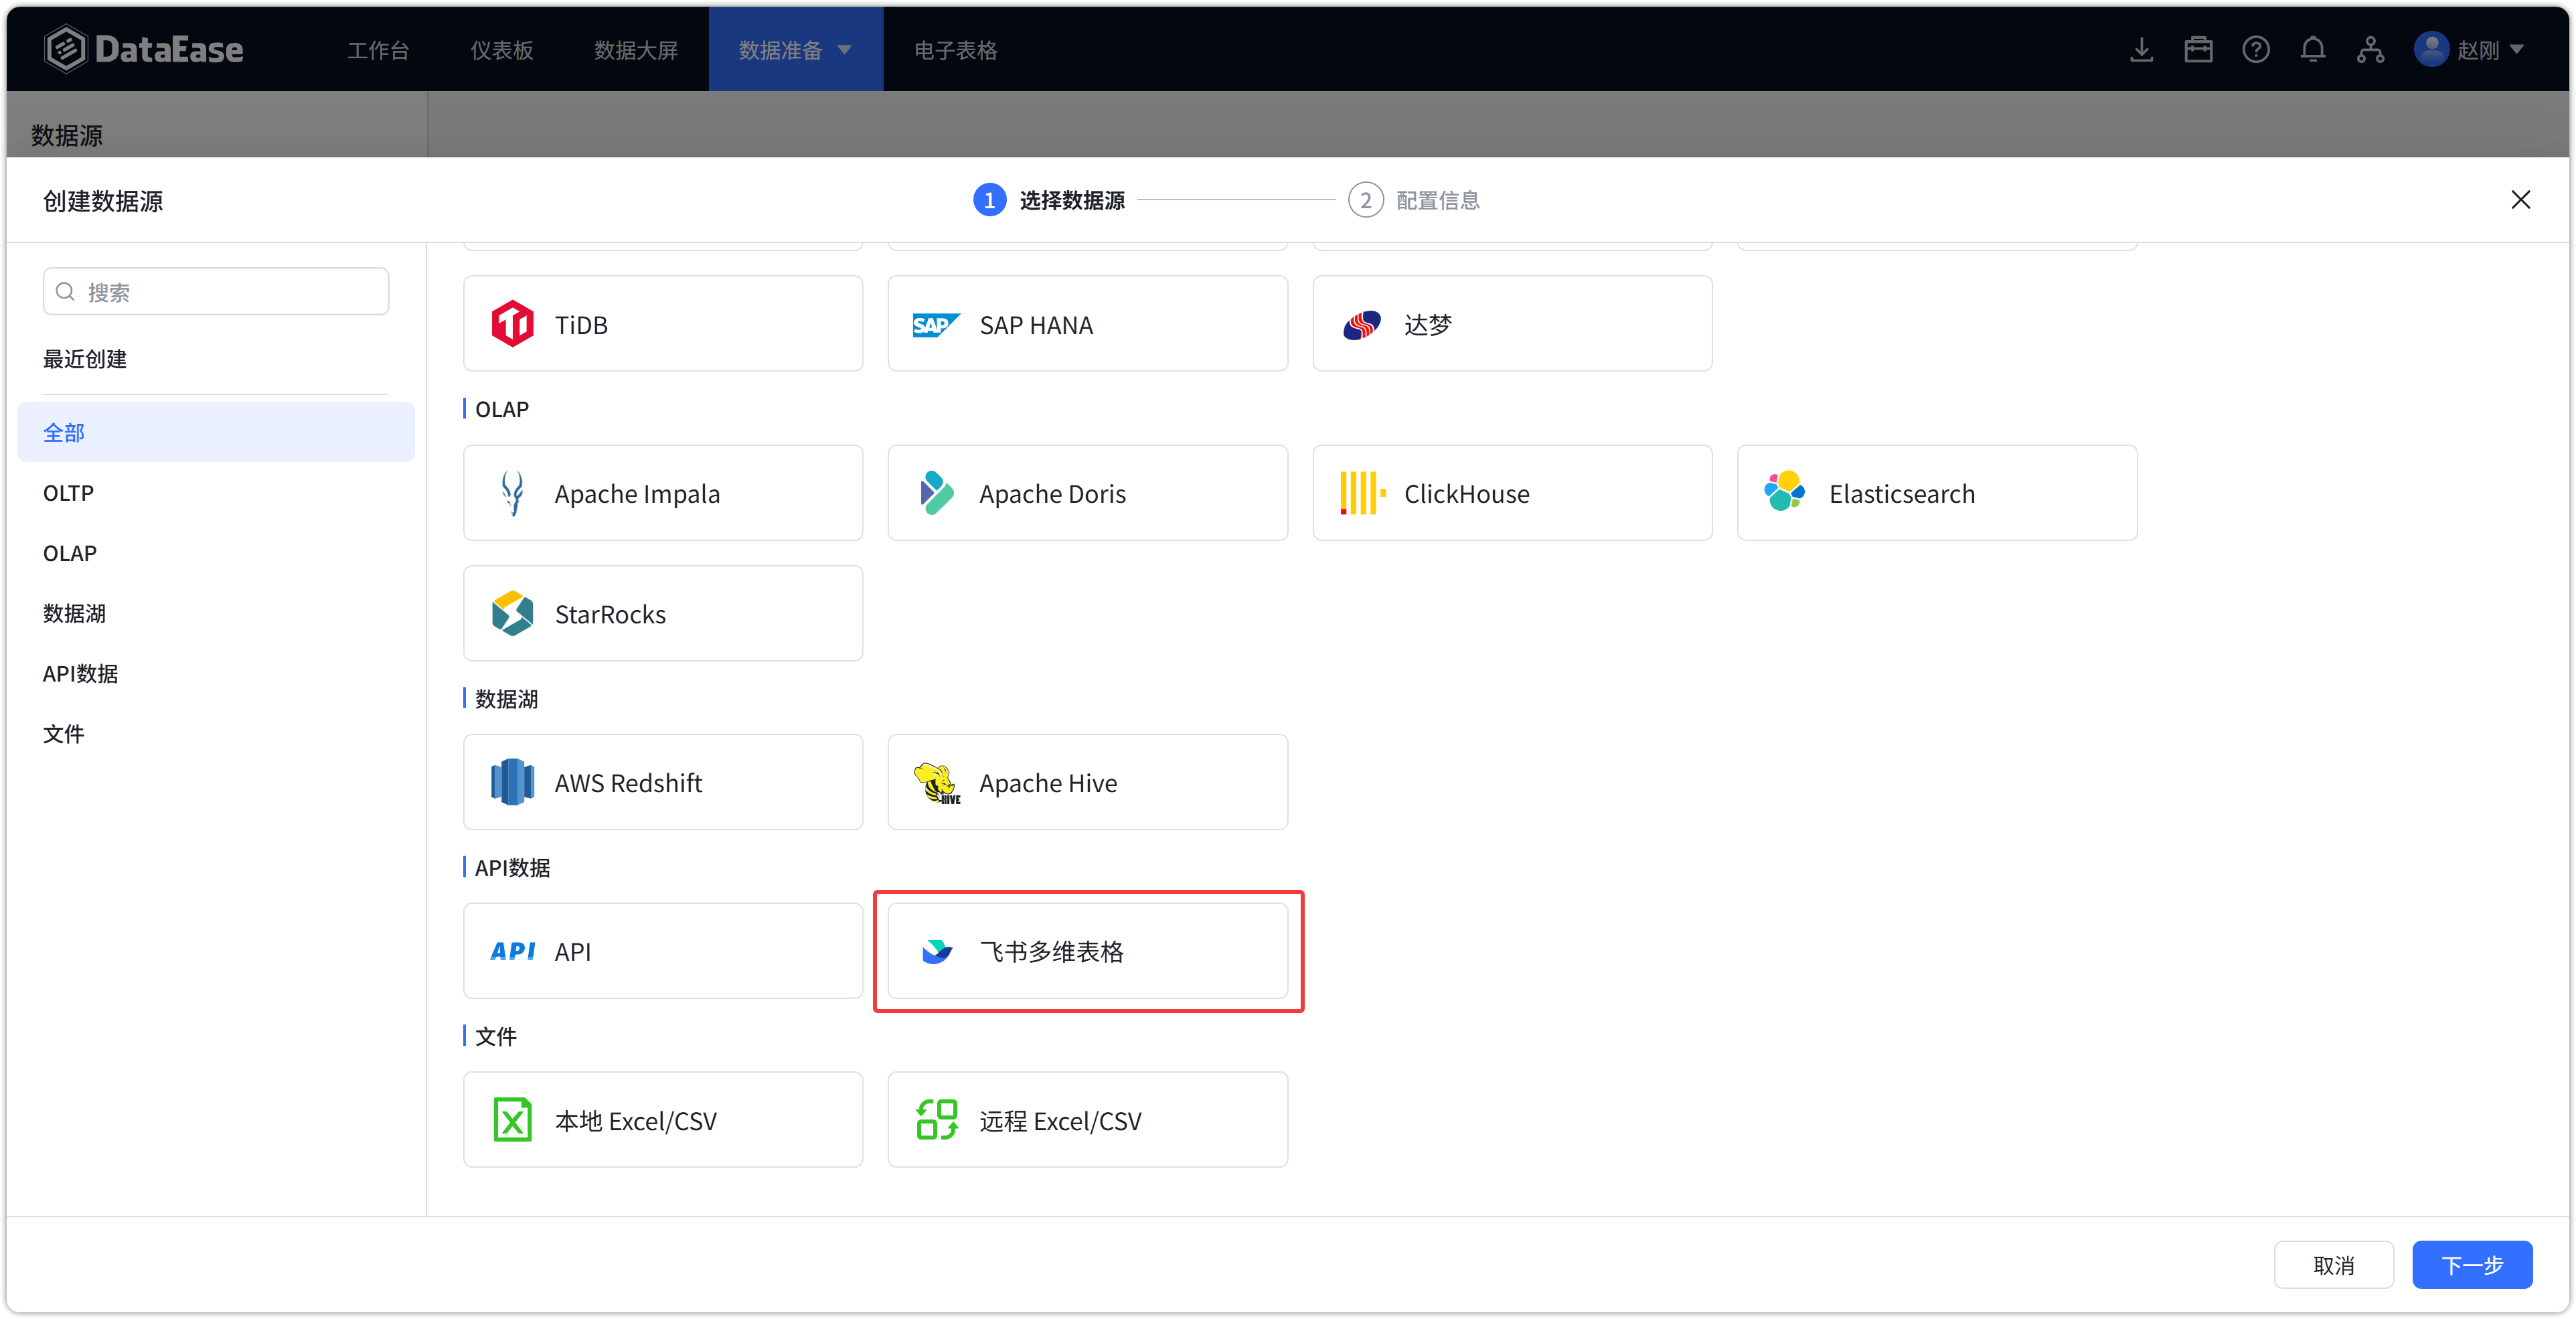Click the DataEase logo icon
2576x1319 pixels.
pos(66,49)
